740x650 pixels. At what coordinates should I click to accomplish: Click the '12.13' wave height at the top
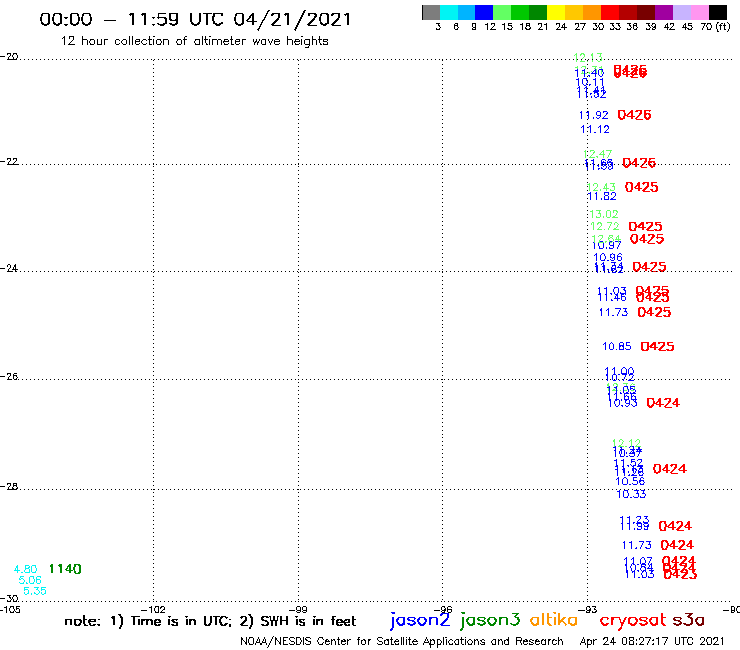pyautogui.click(x=588, y=58)
